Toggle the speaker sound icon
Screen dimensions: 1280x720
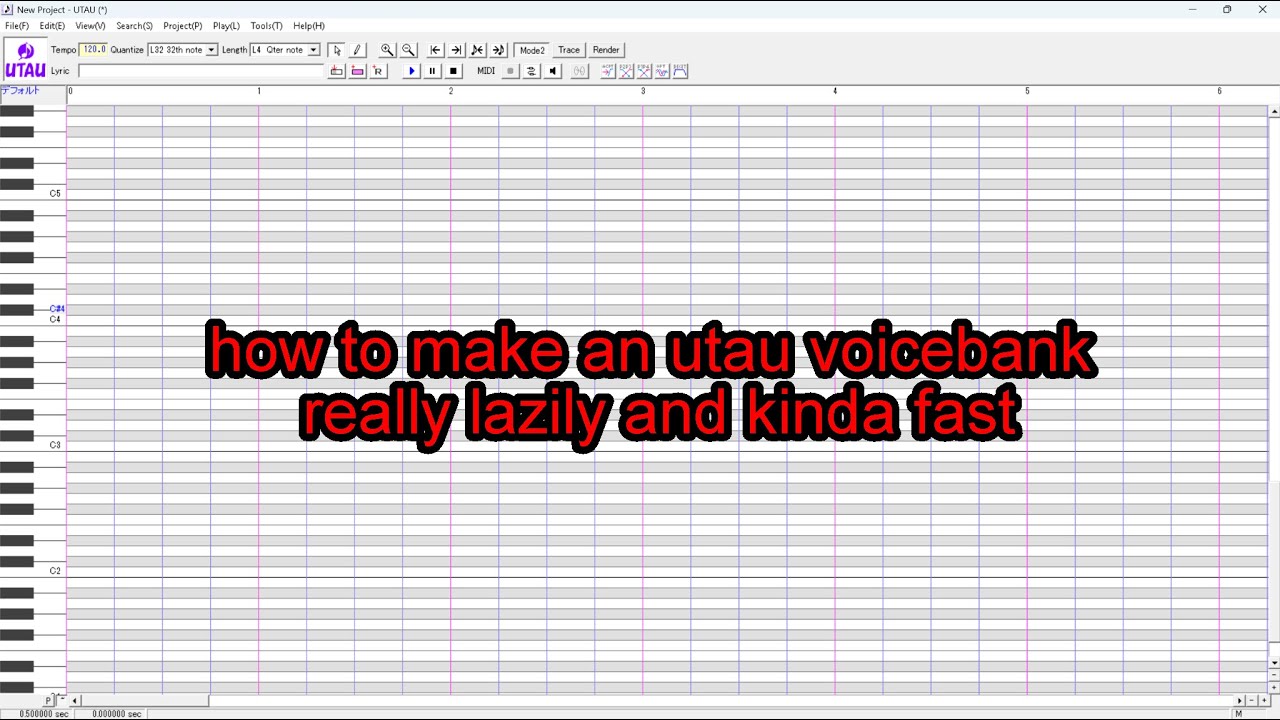tap(552, 71)
